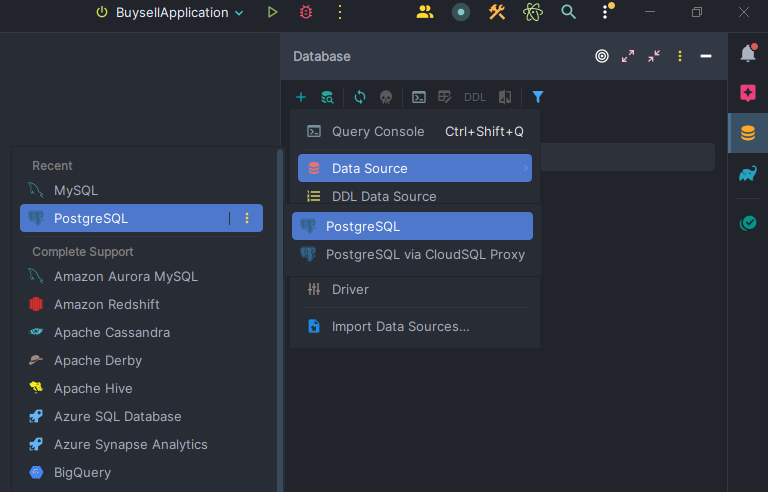The image size is (768, 492).
Task: Expand the Data Source submenu arrow
Action: pyautogui.click(x=526, y=168)
